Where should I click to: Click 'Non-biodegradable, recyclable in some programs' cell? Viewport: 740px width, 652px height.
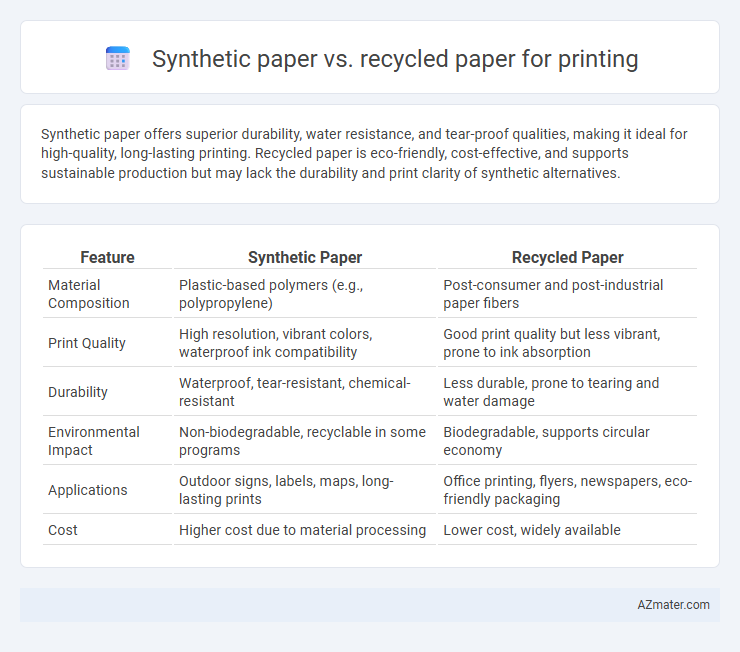coord(305,441)
